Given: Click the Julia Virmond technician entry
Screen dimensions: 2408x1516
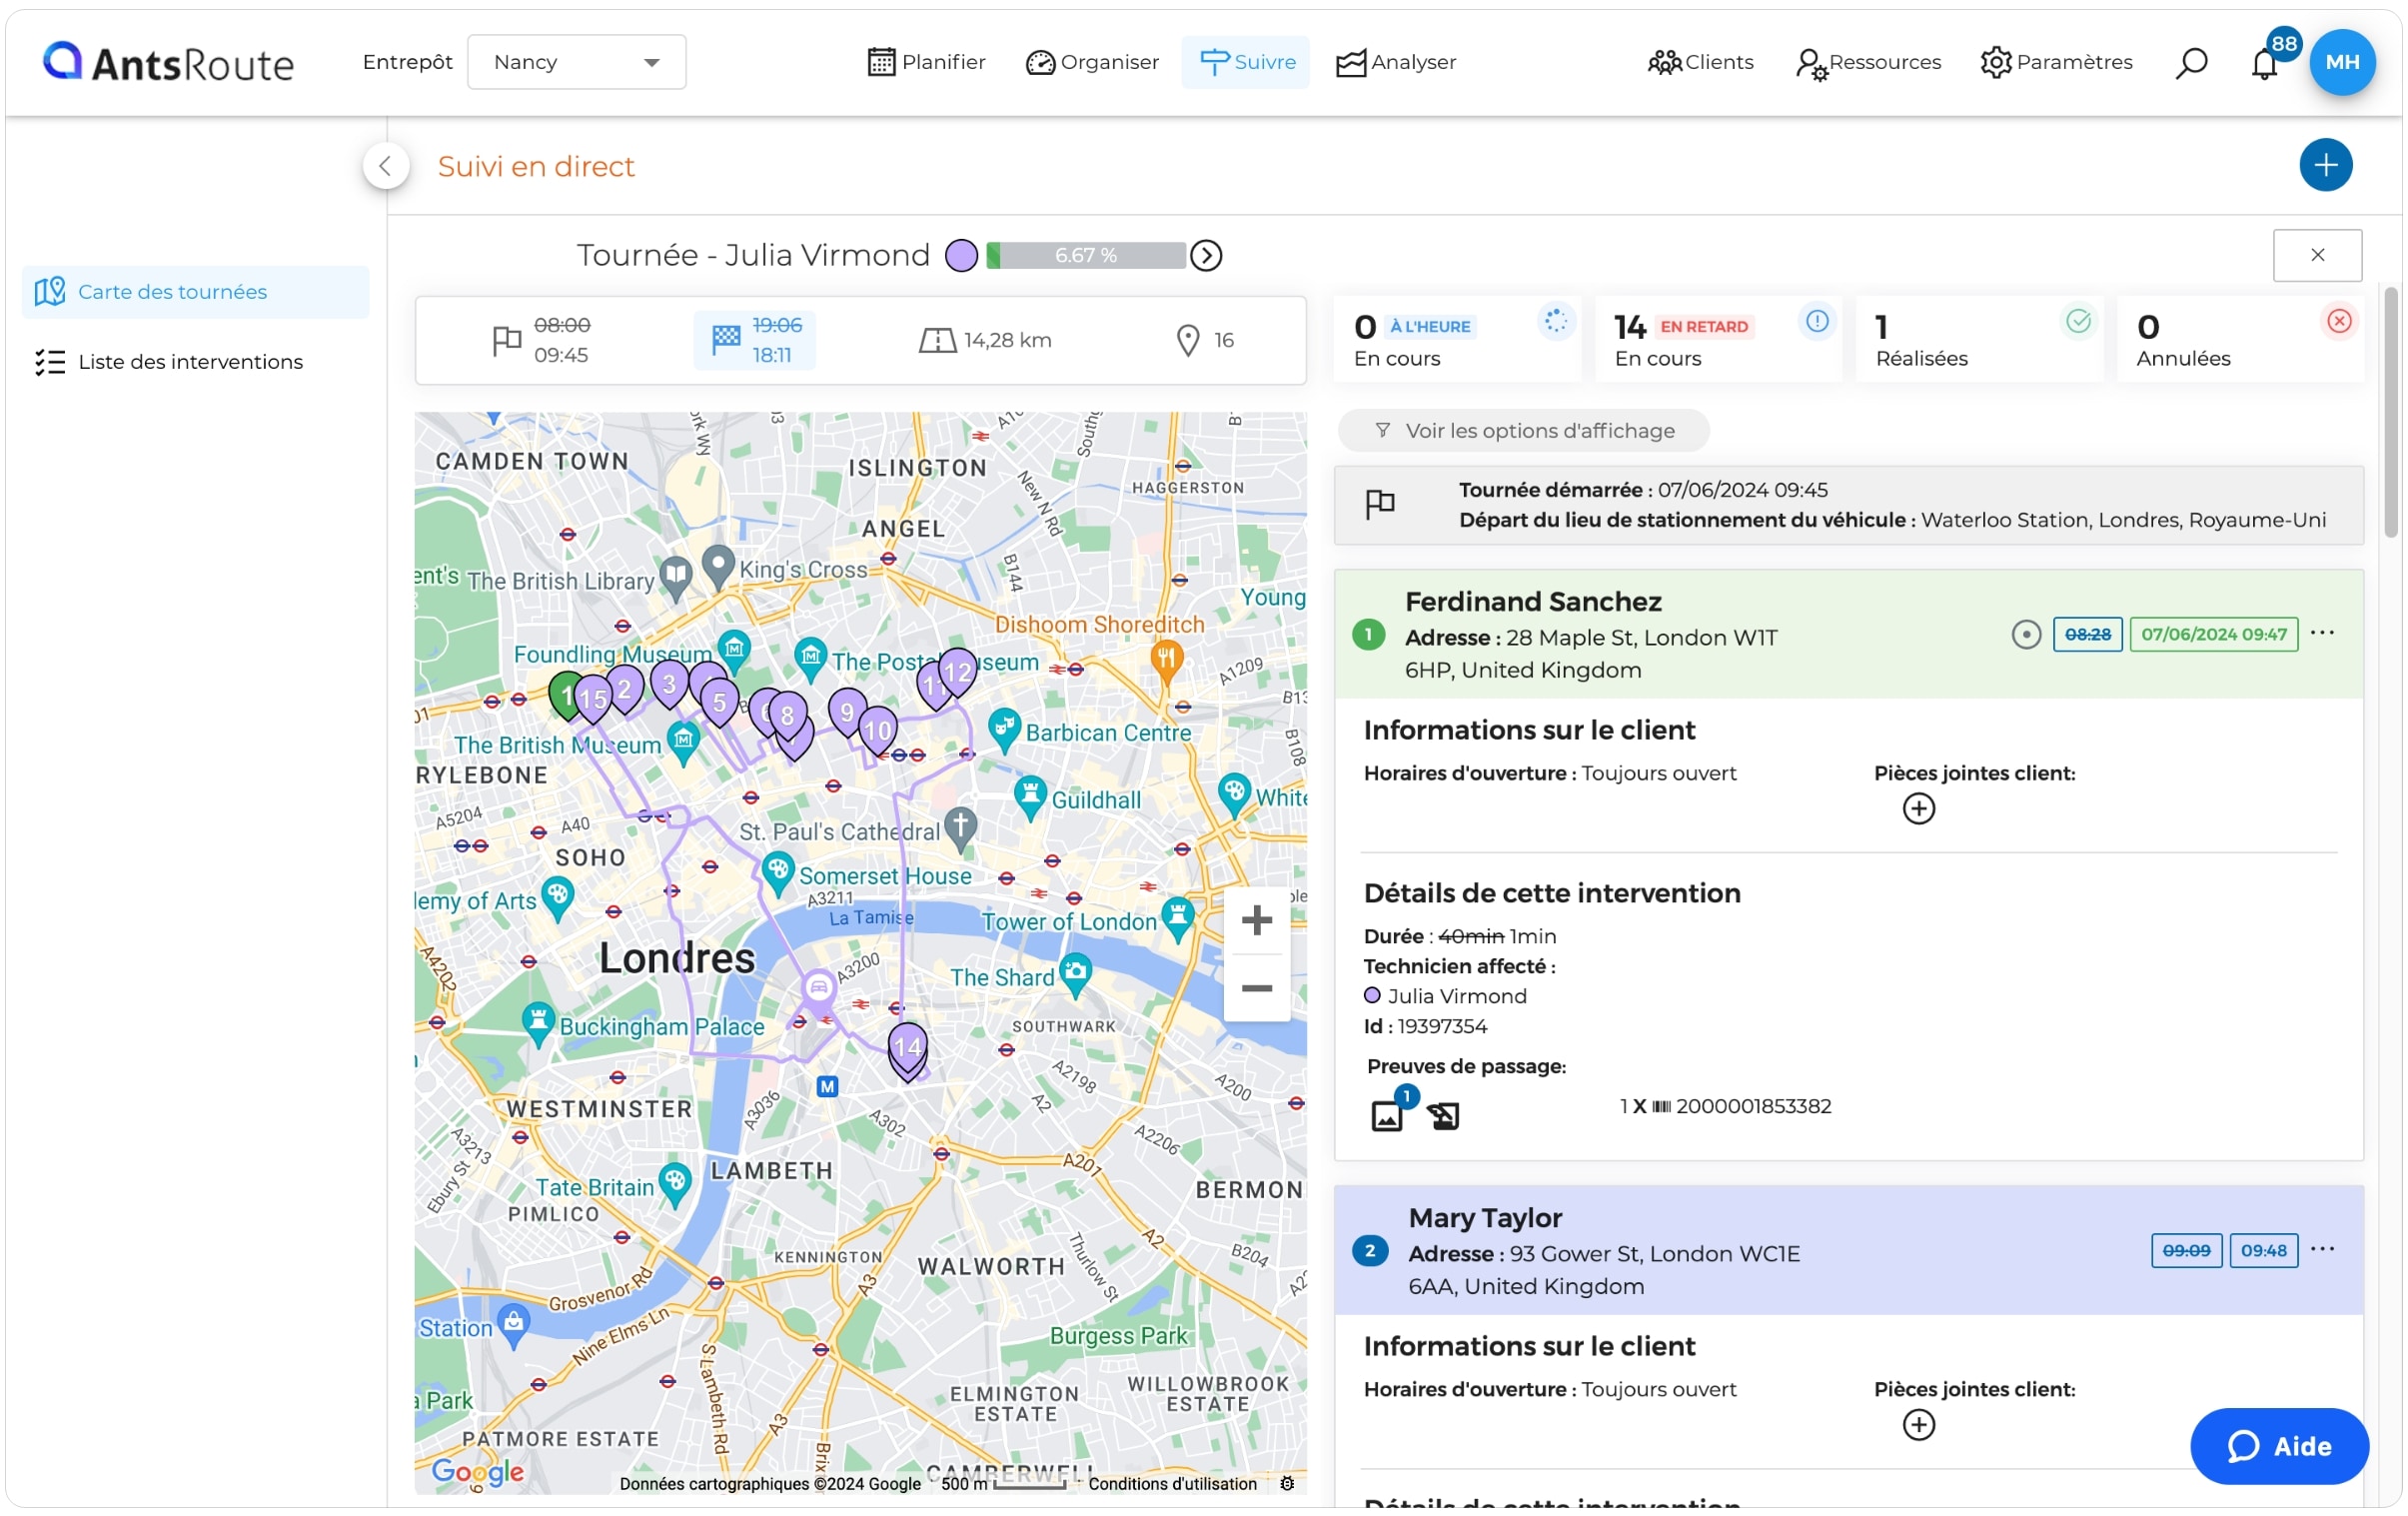Looking at the screenshot, I should [x=1445, y=996].
